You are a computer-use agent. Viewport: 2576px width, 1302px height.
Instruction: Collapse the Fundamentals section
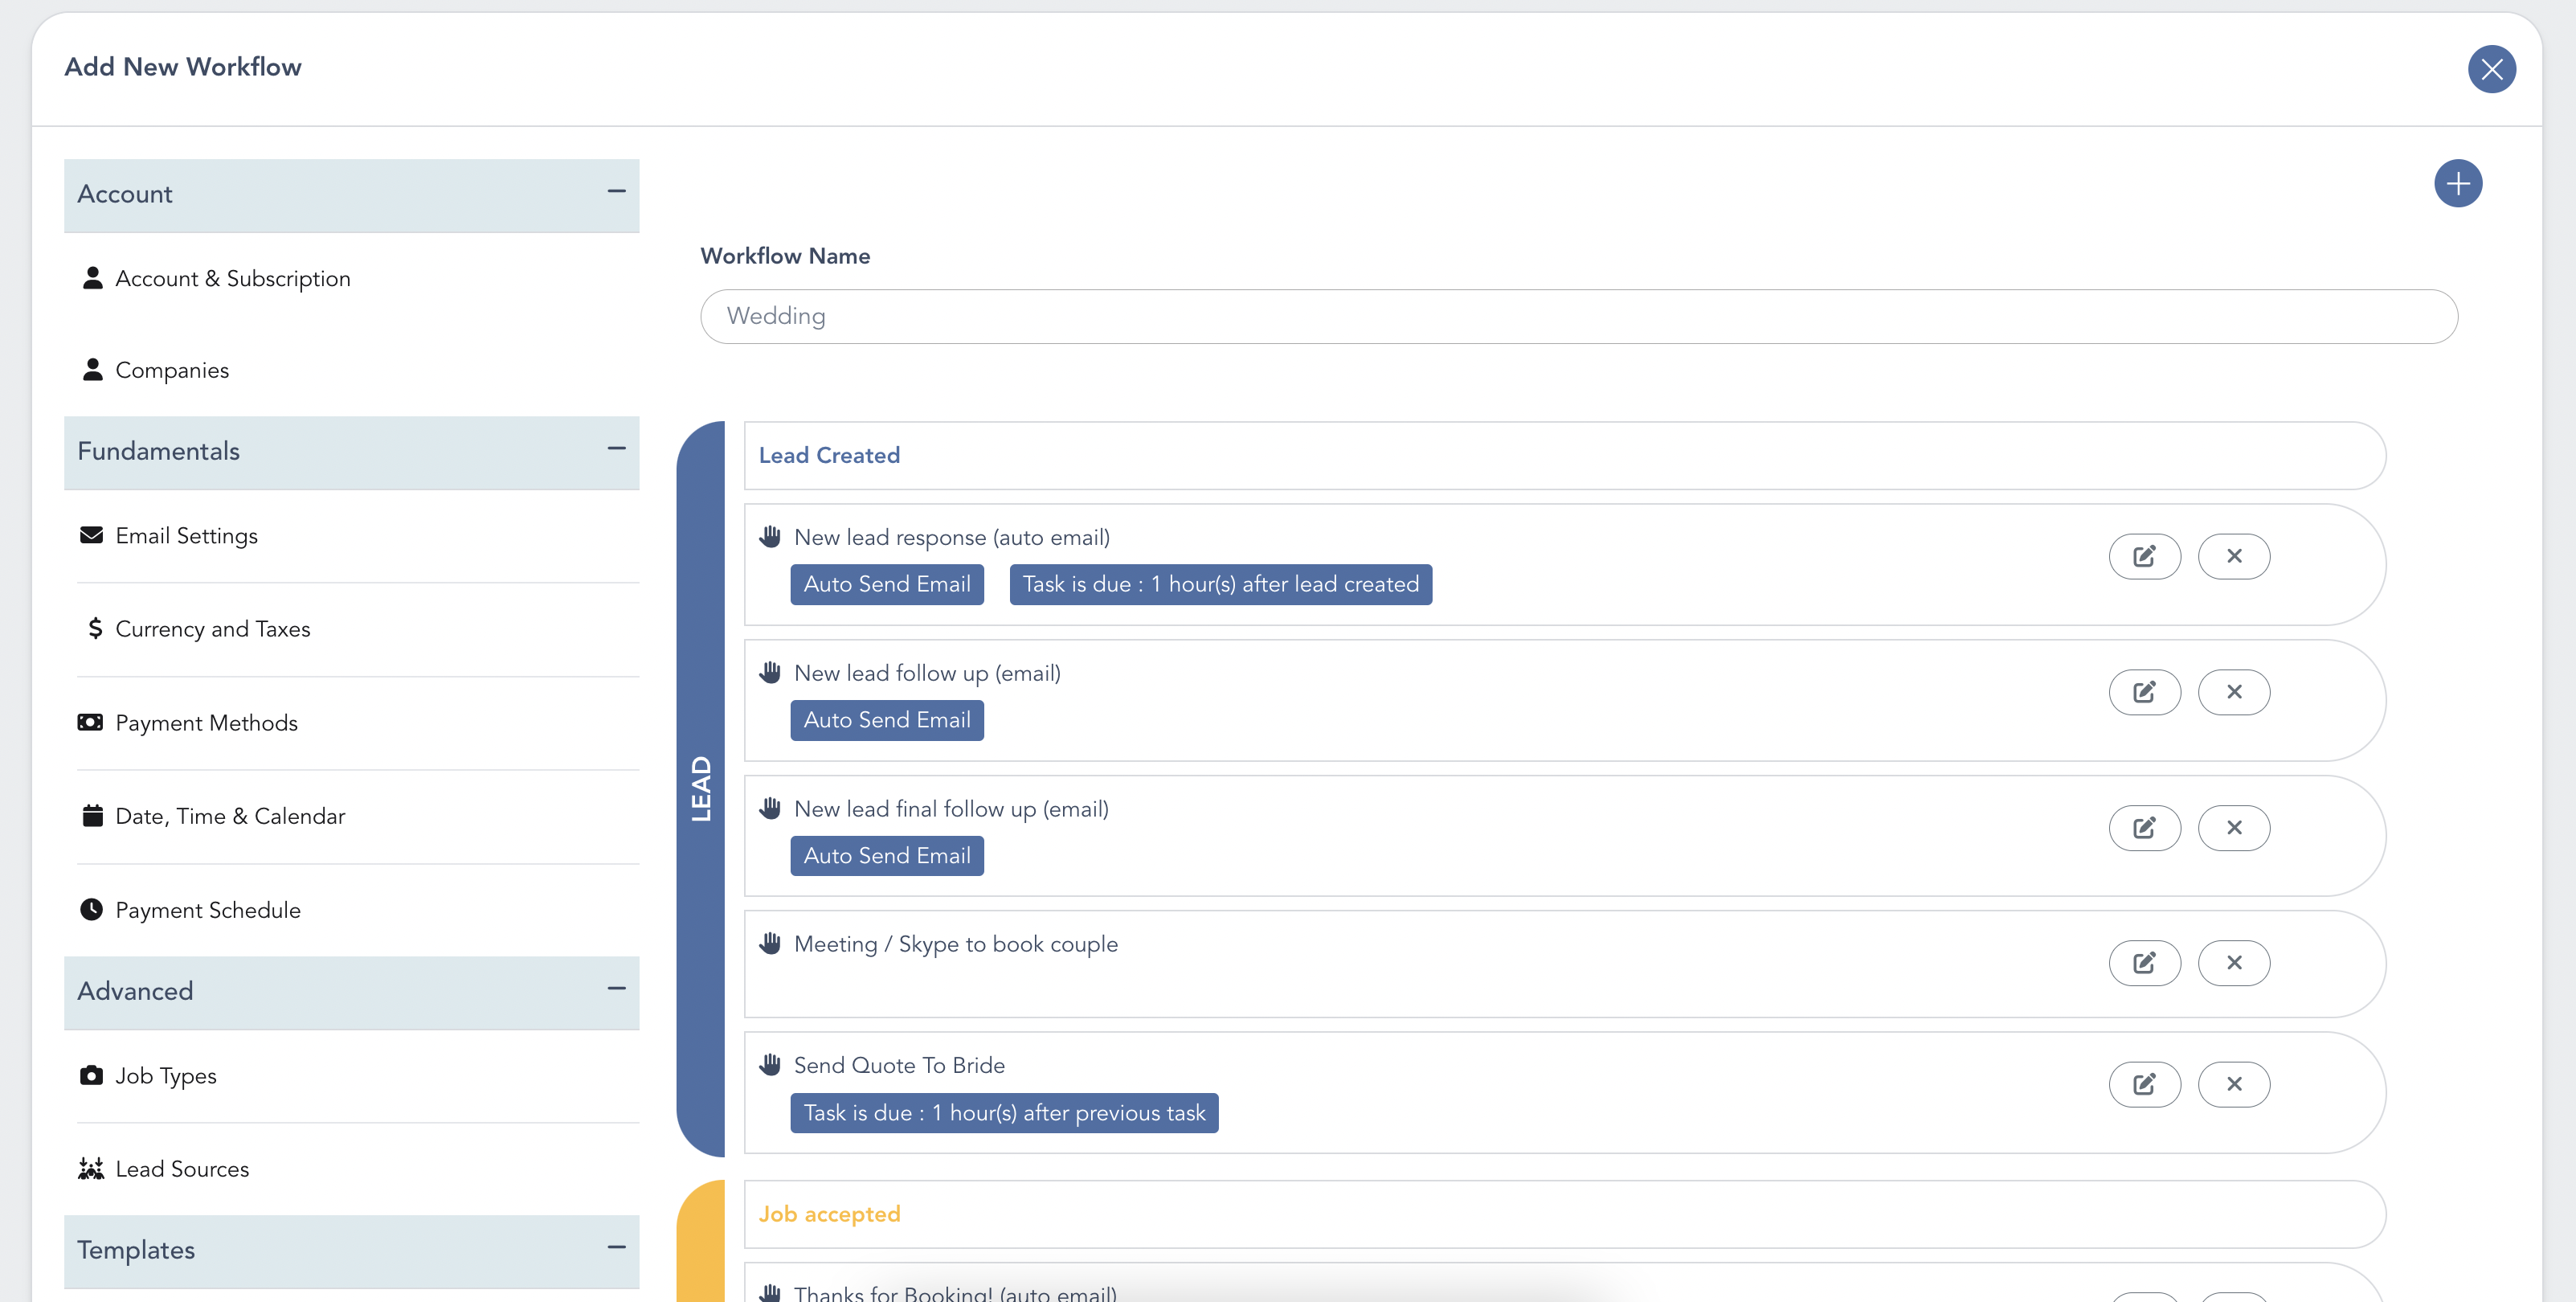616,449
